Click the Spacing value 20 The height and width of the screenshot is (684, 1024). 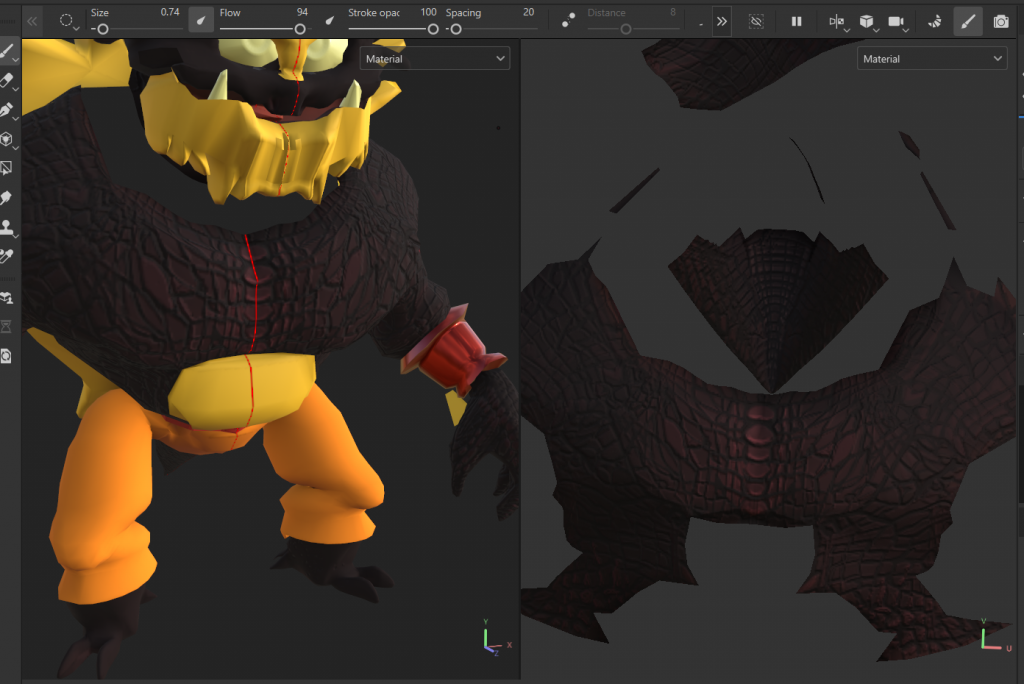[528, 12]
